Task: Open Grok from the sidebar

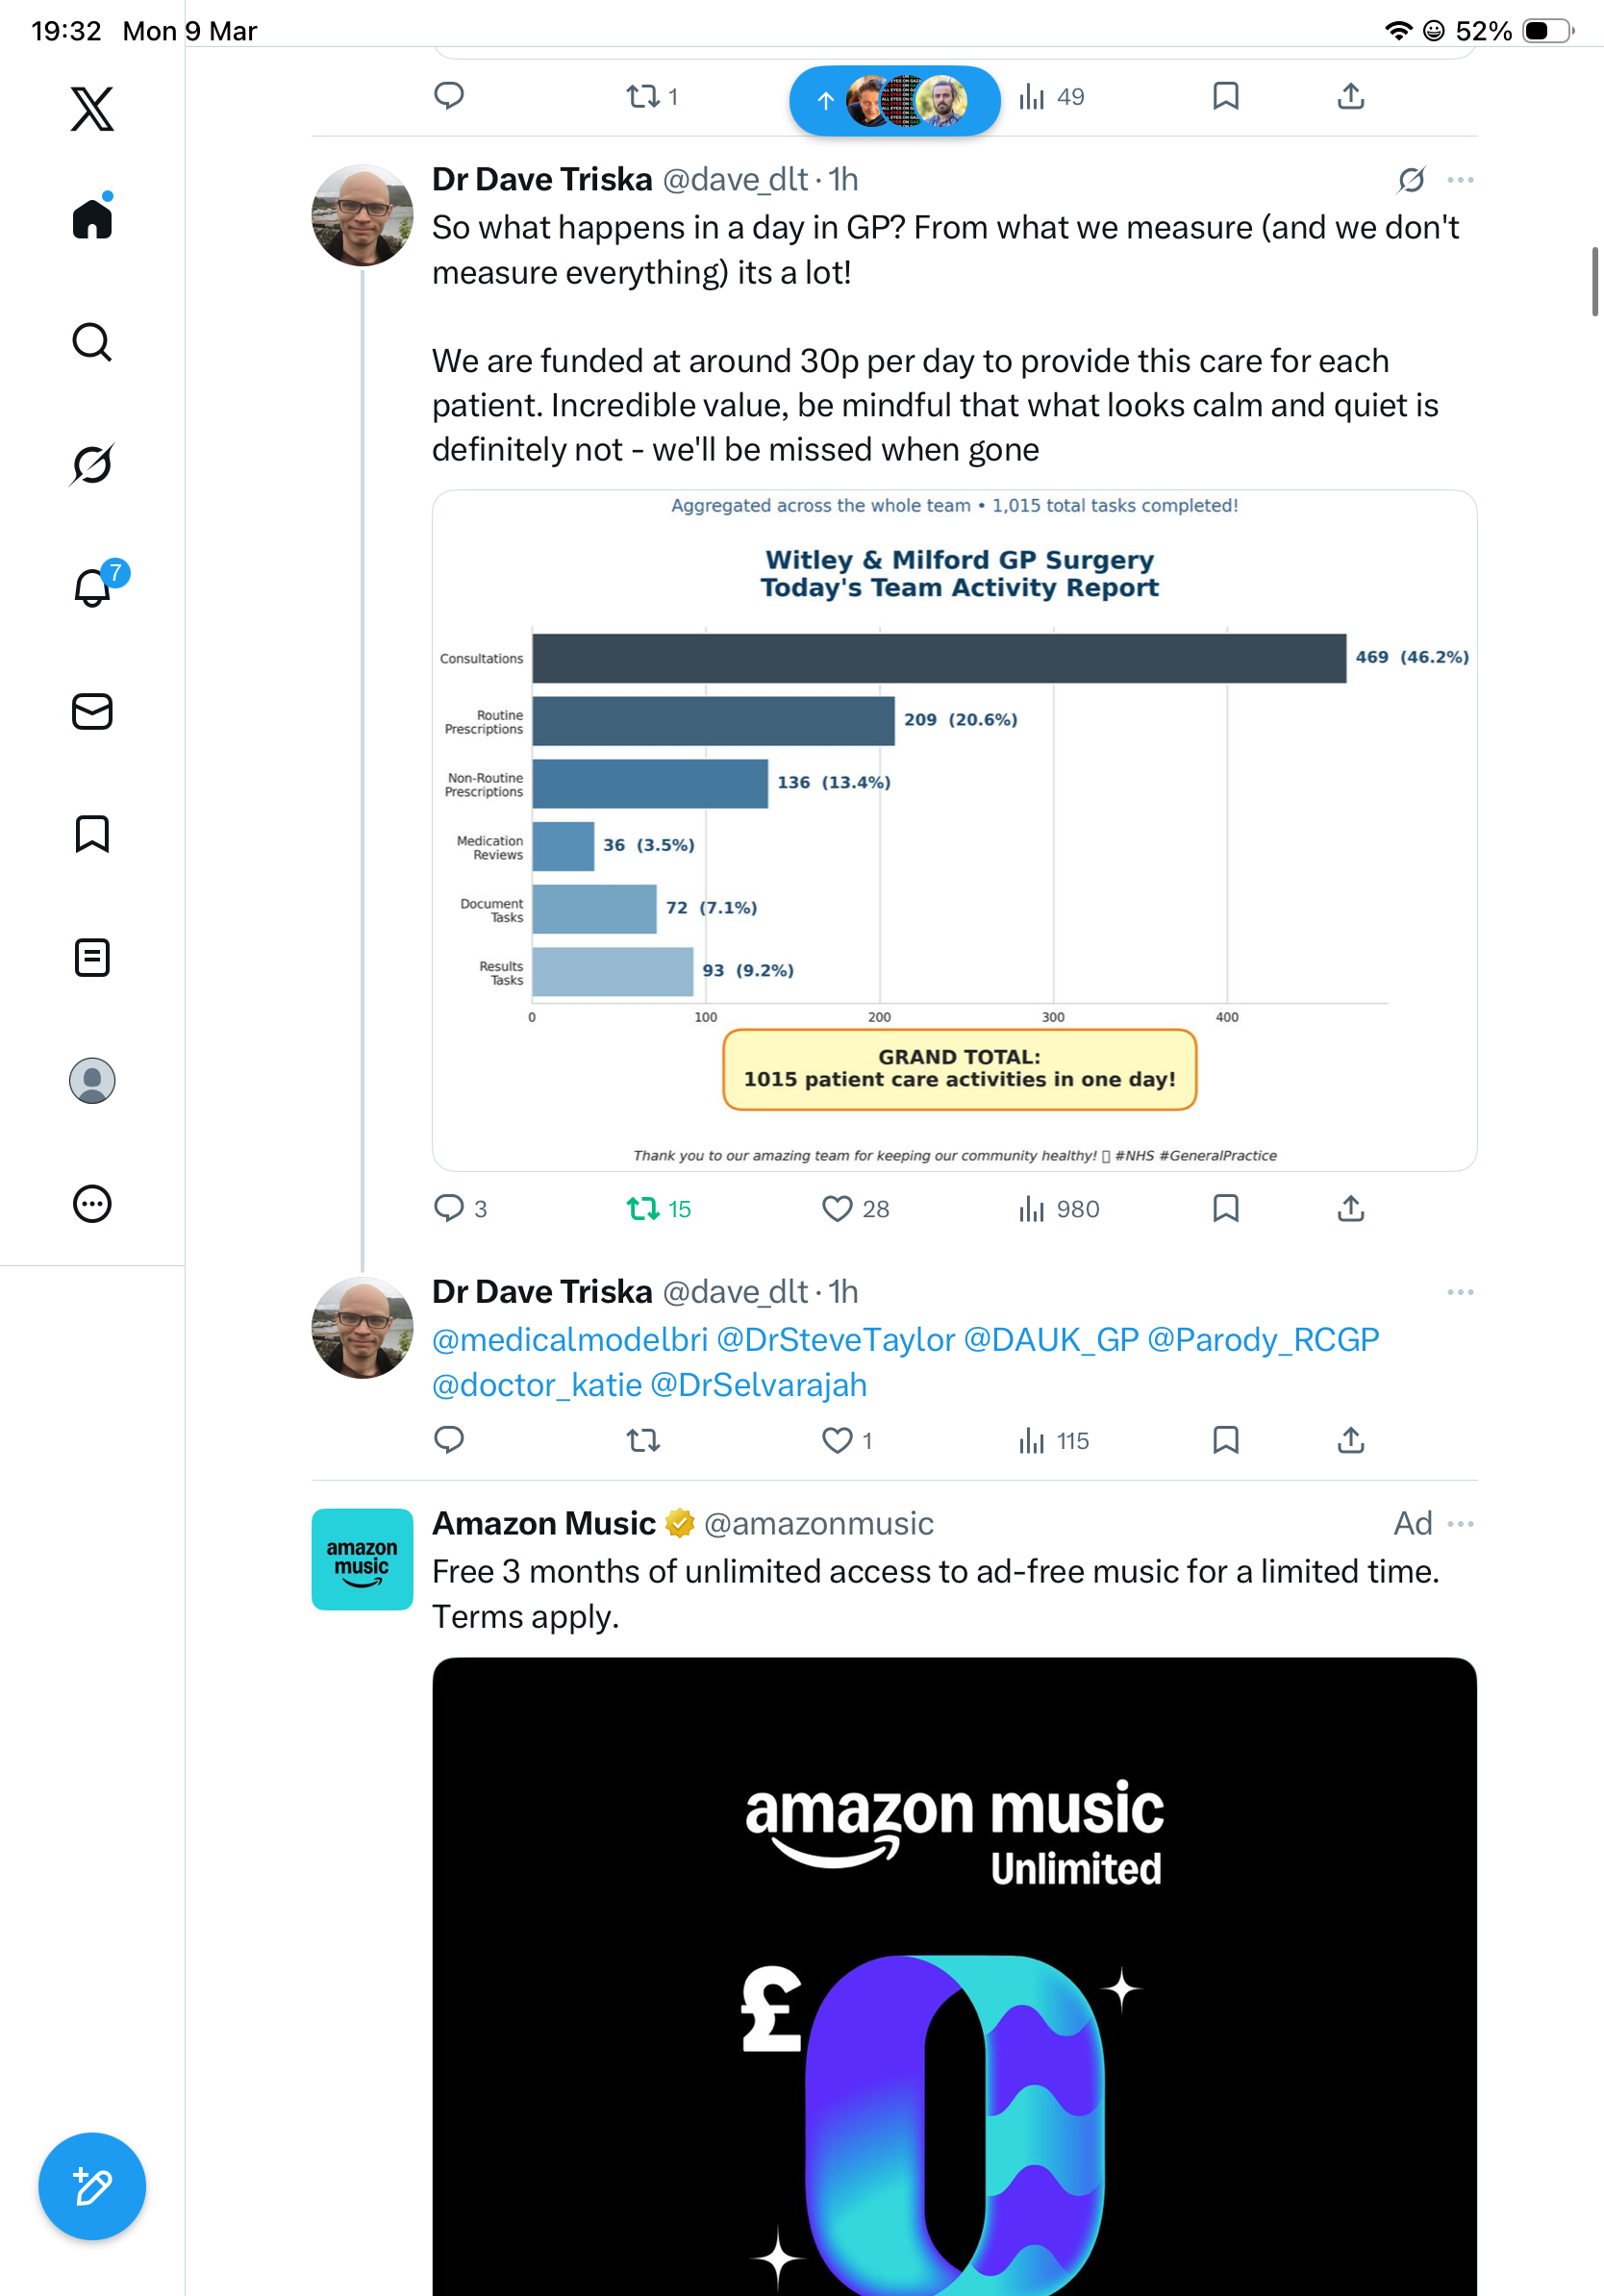Action: [x=92, y=464]
